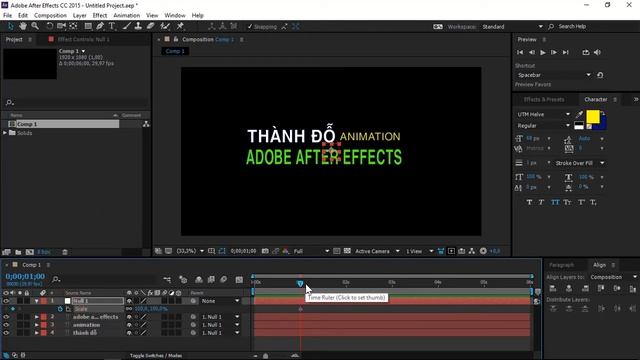Image resolution: width=640 pixels, height=360 pixels.
Task: Toggle Faux Bold style button
Action: 529,202
